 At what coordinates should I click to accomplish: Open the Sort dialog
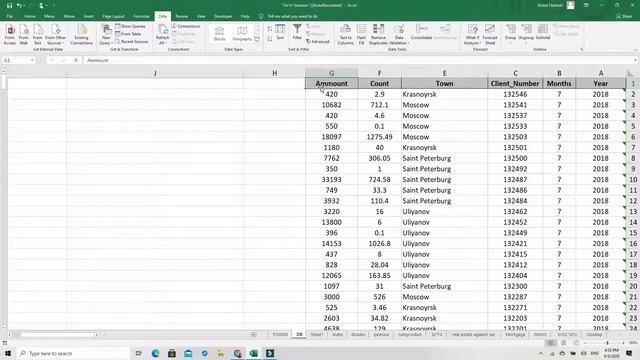(x=280, y=32)
